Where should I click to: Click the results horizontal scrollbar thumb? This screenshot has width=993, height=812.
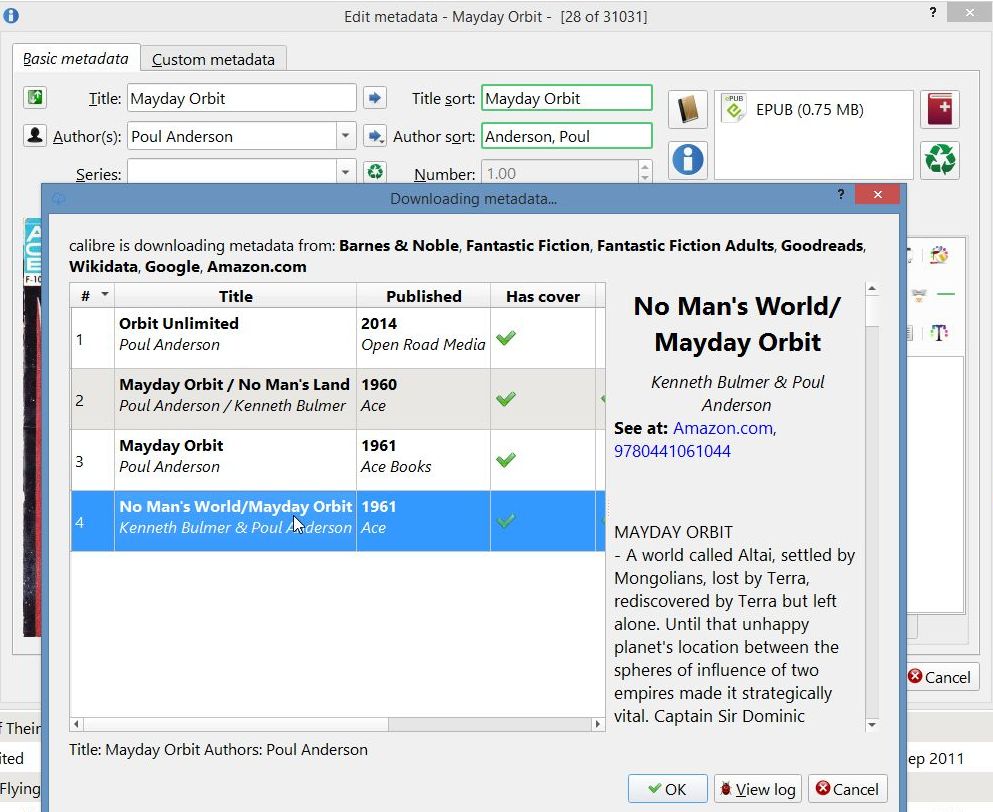tap(236, 724)
